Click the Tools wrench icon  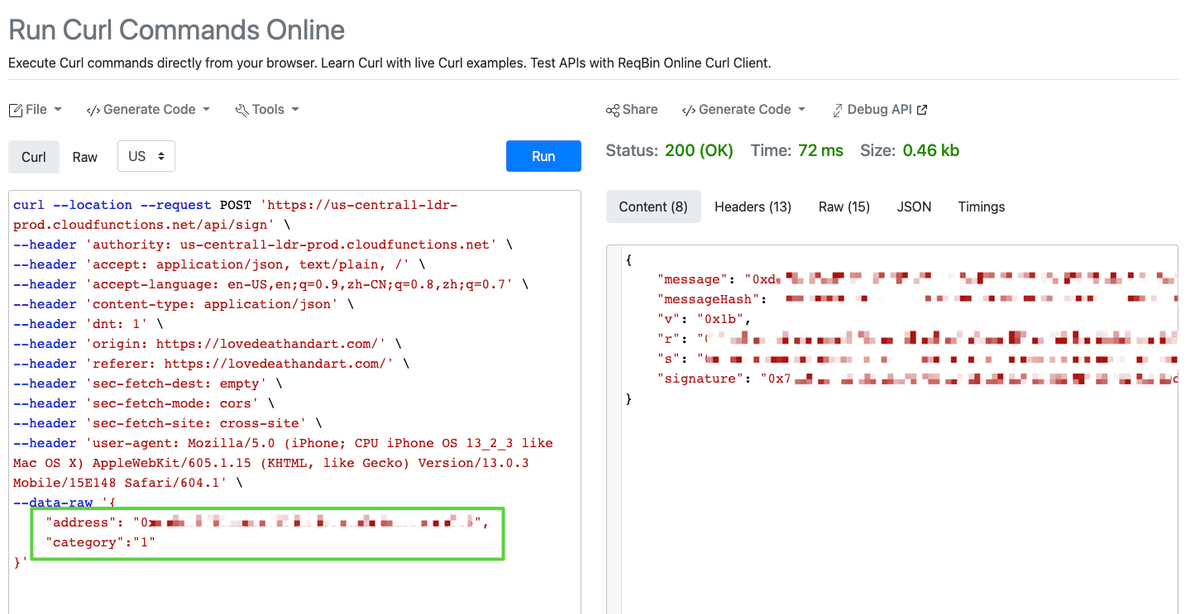[x=241, y=110]
